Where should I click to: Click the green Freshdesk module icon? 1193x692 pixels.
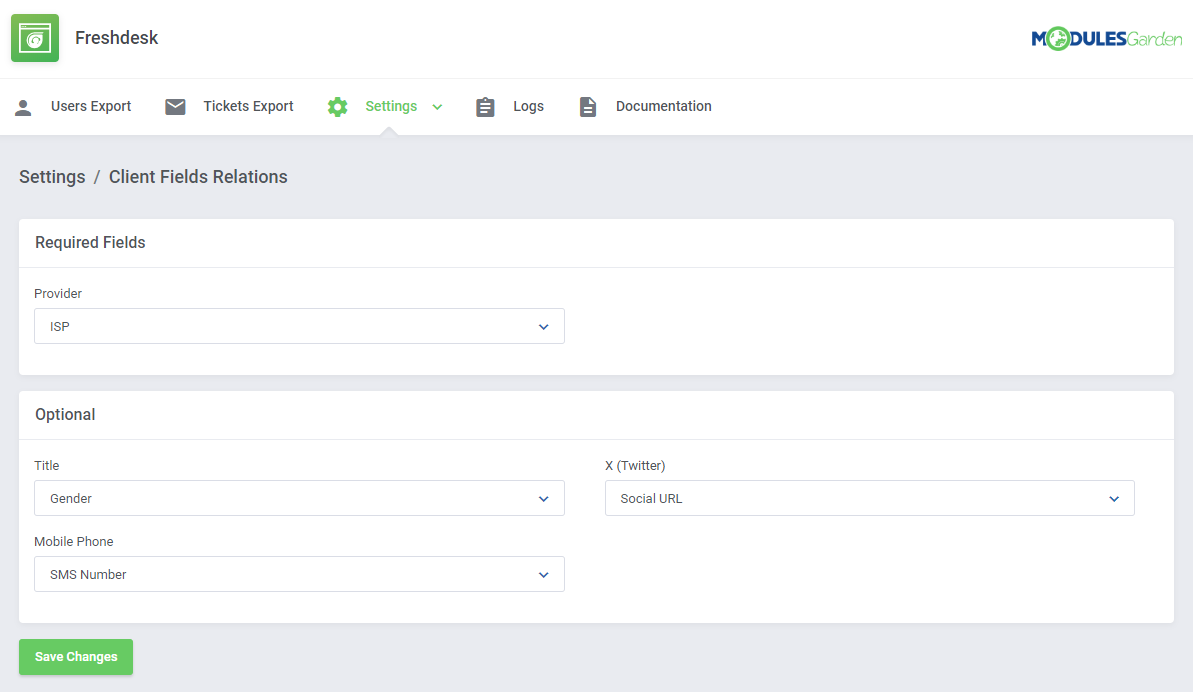click(x=34, y=38)
